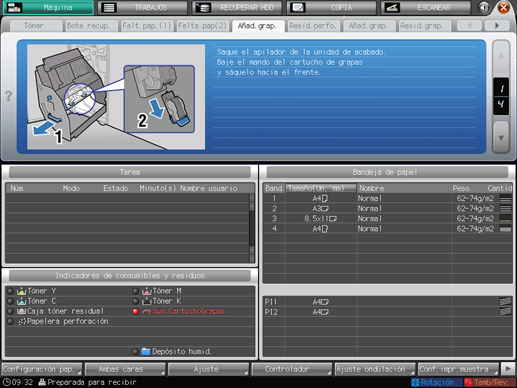Show more tabs with right arrow
Viewport: 517px width, 388px height.
(497, 25)
